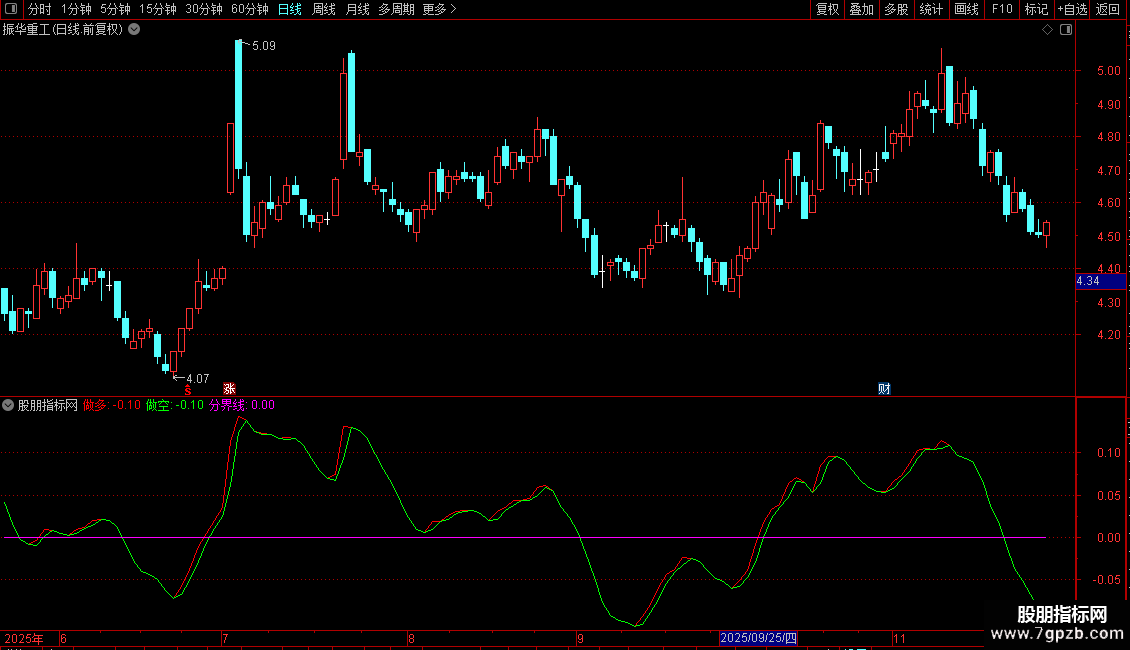Toggle right side panel icon in chart
The height and width of the screenshot is (650, 1130).
pyautogui.click(x=1066, y=30)
